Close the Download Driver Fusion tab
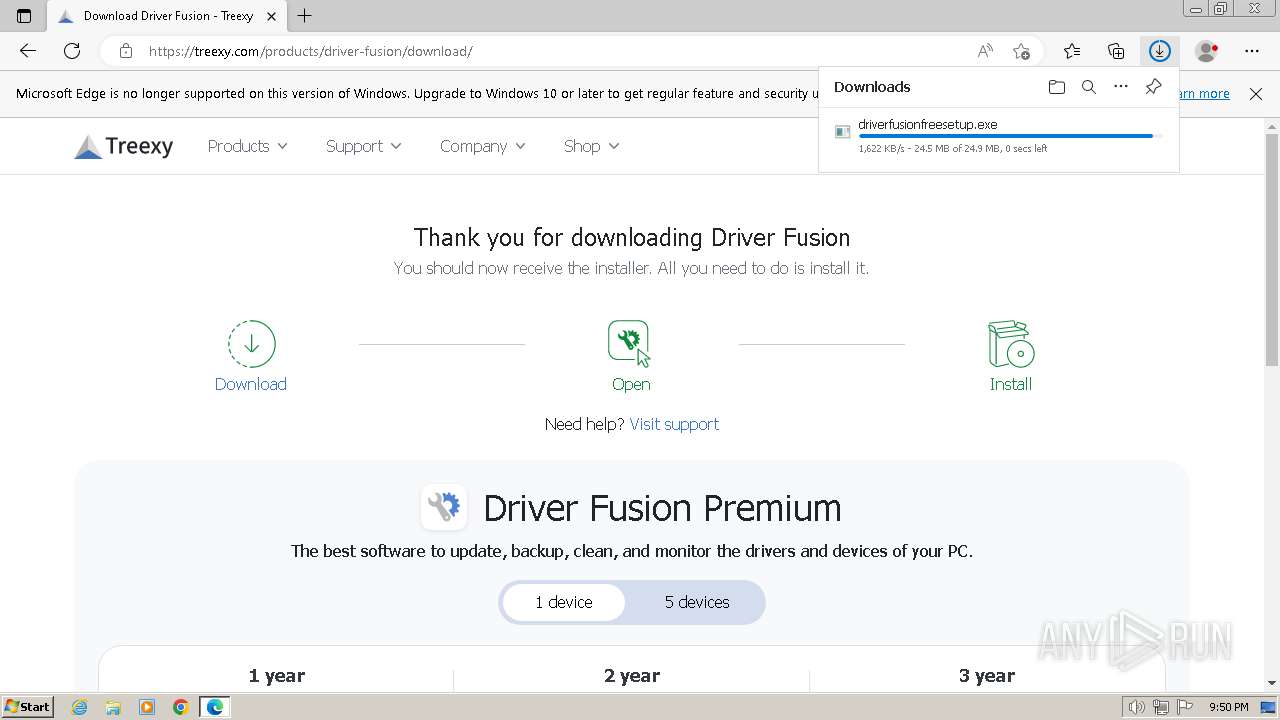The height and width of the screenshot is (720, 1280). 271,16
